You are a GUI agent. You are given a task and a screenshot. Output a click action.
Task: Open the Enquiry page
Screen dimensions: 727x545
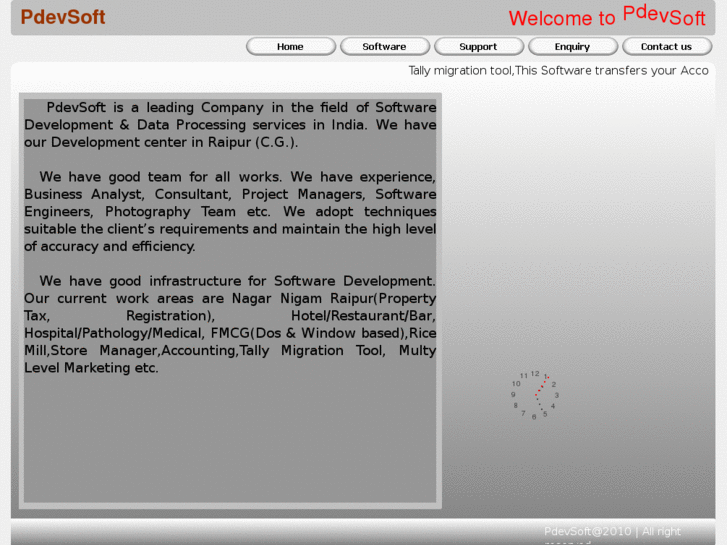573,46
